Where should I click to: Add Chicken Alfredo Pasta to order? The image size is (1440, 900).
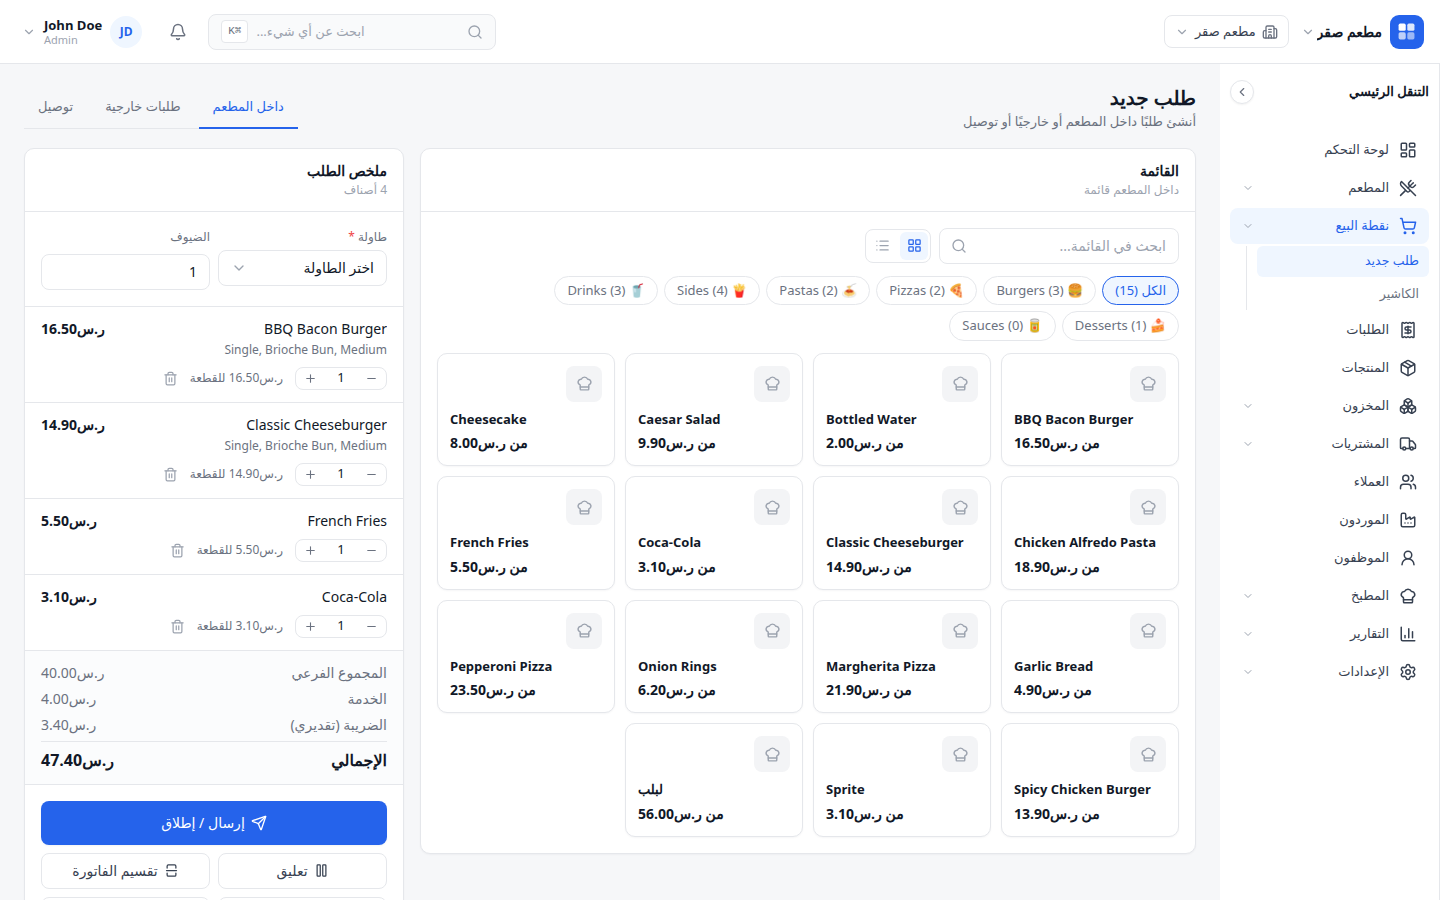[1090, 533]
